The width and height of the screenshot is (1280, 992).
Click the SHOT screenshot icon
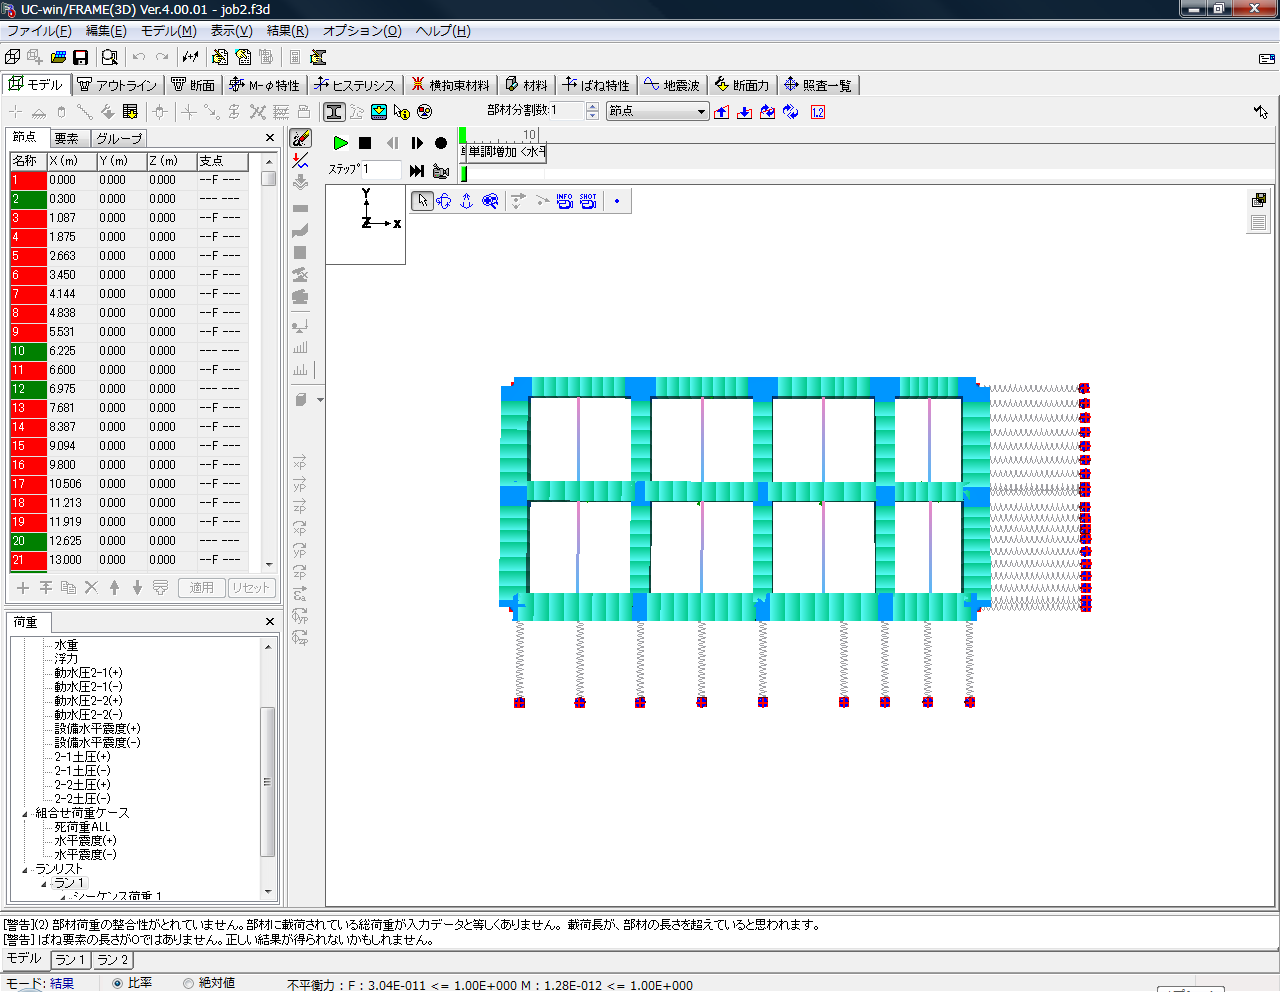588,201
